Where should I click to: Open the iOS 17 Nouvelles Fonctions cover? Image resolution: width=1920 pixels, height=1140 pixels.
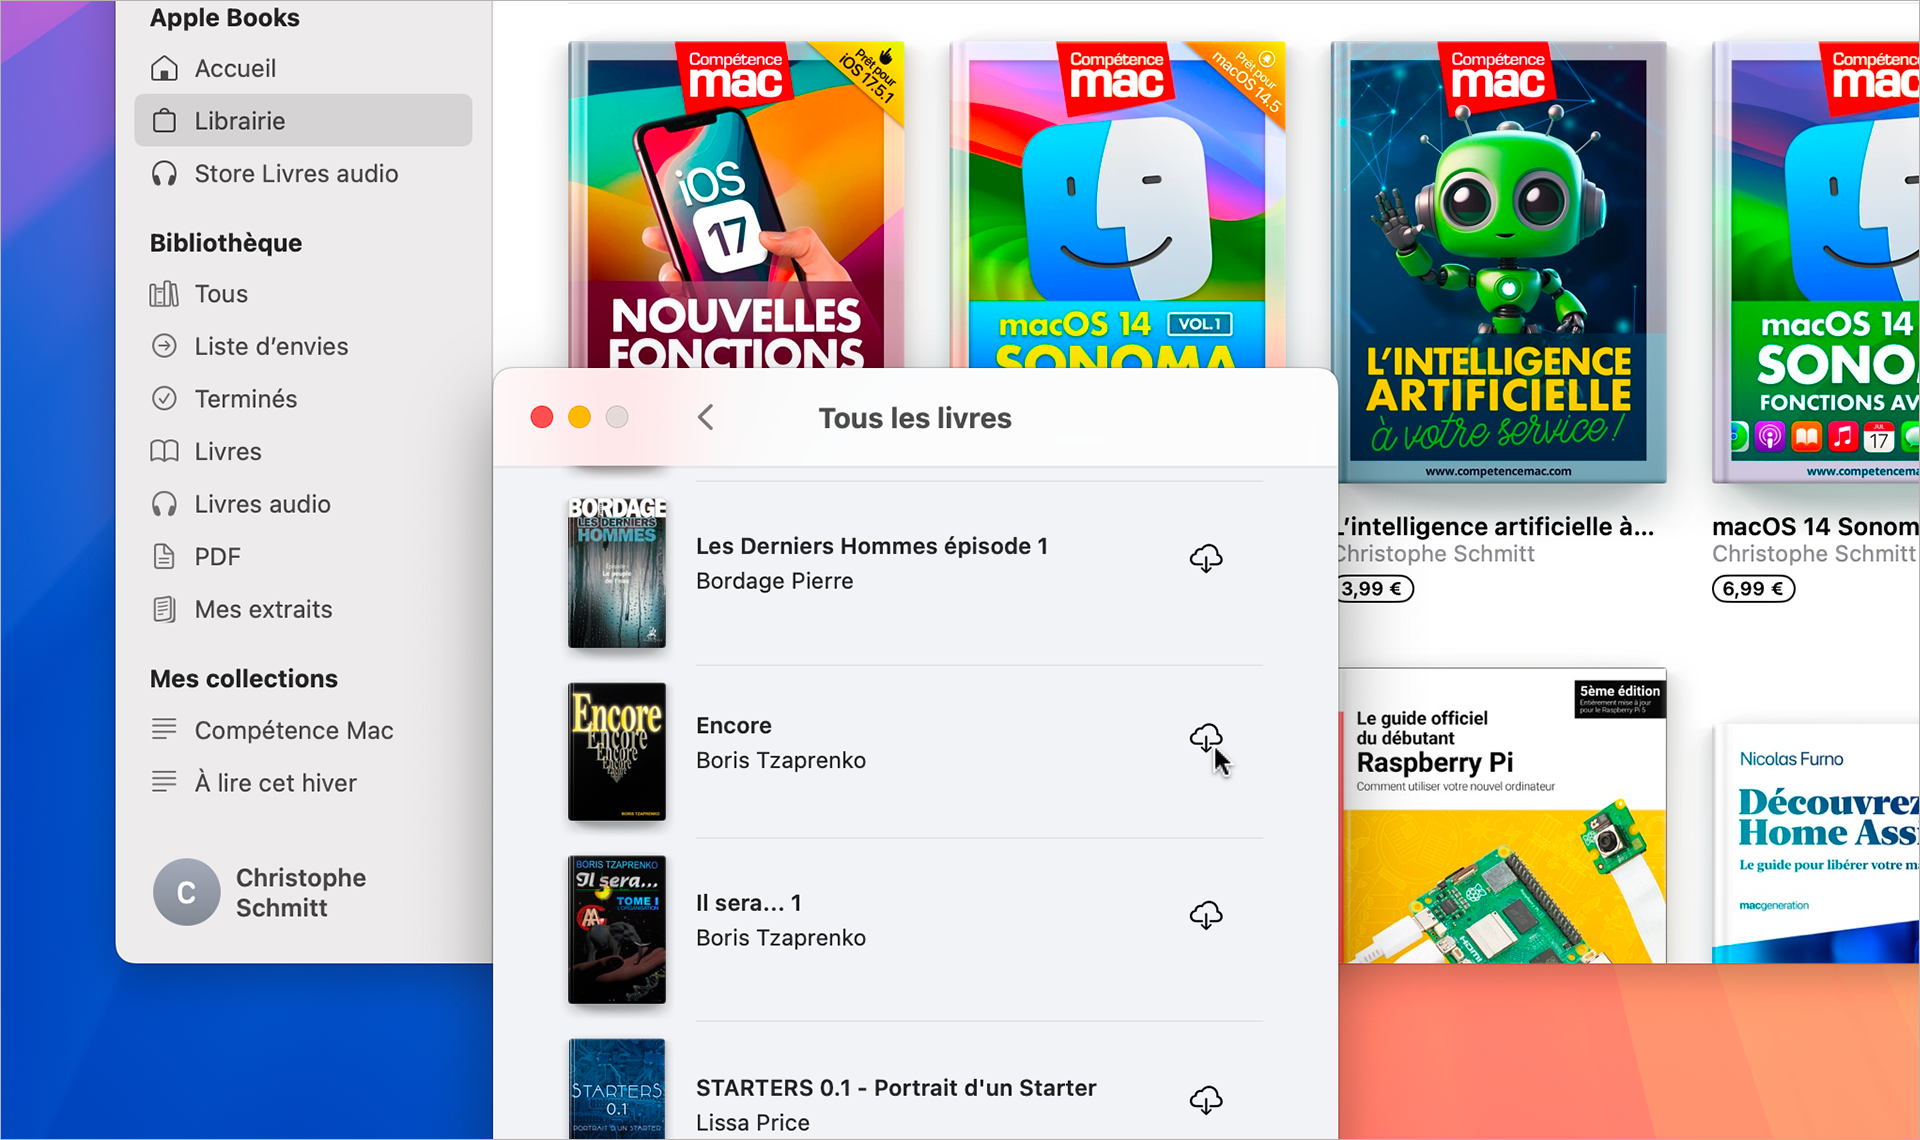point(737,205)
